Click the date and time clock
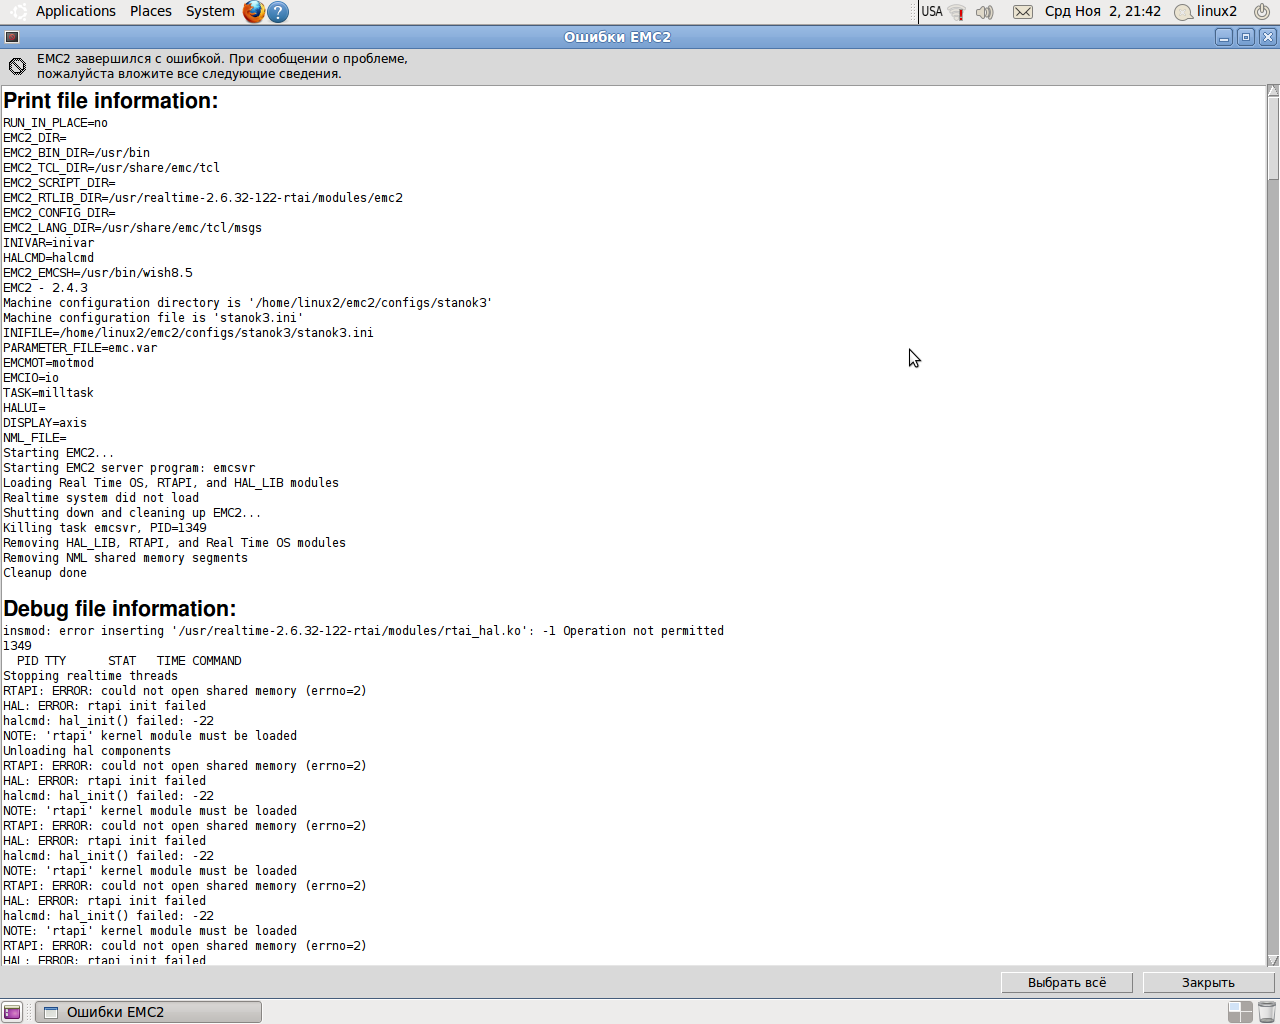The height and width of the screenshot is (1024, 1280). pyautogui.click(x=1103, y=12)
